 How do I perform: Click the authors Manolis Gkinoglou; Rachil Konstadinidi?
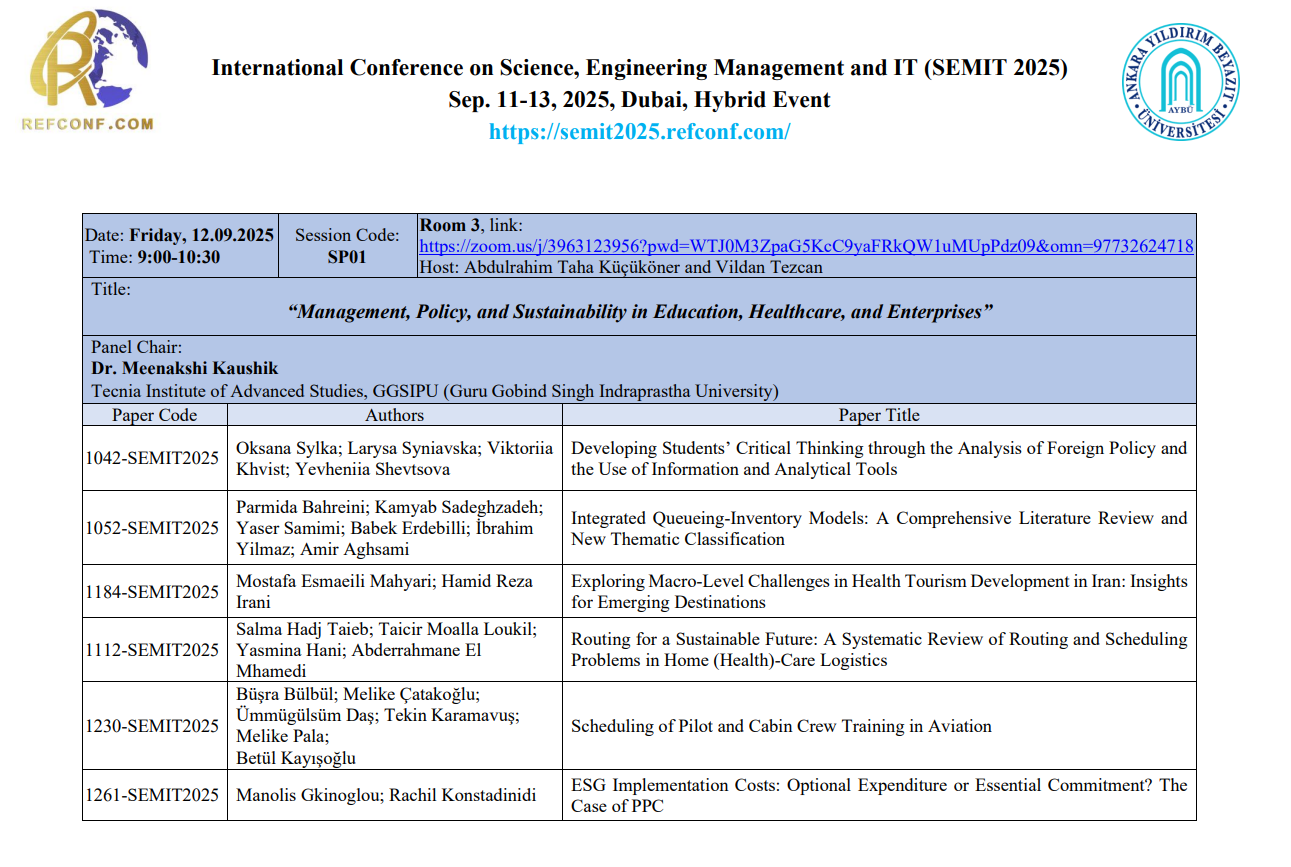tap(385, 796)
